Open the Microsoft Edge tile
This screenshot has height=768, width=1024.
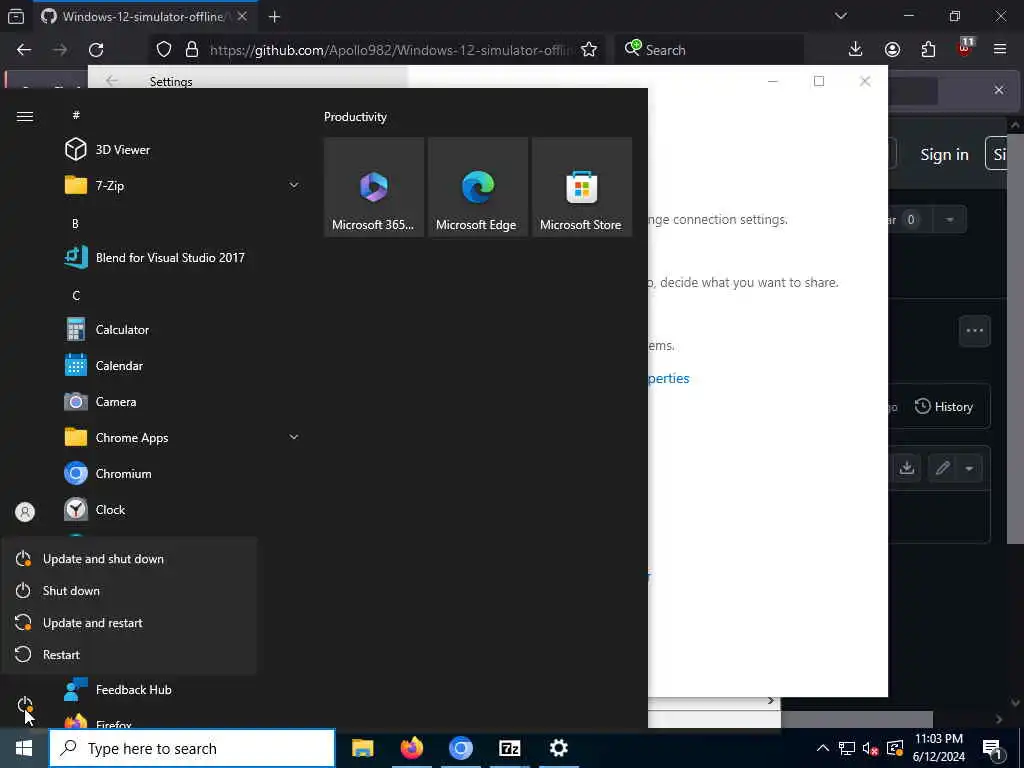click(x=477, y=186)
